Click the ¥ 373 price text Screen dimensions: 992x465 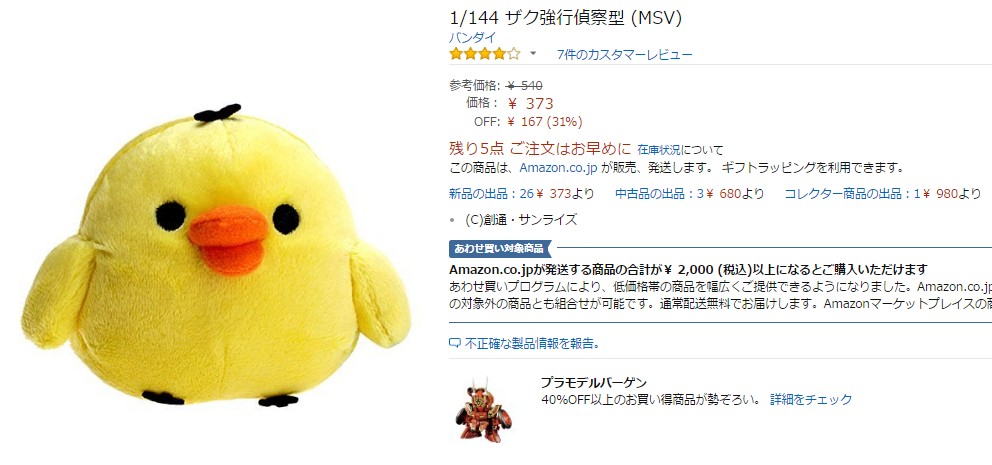click(531, 104)
